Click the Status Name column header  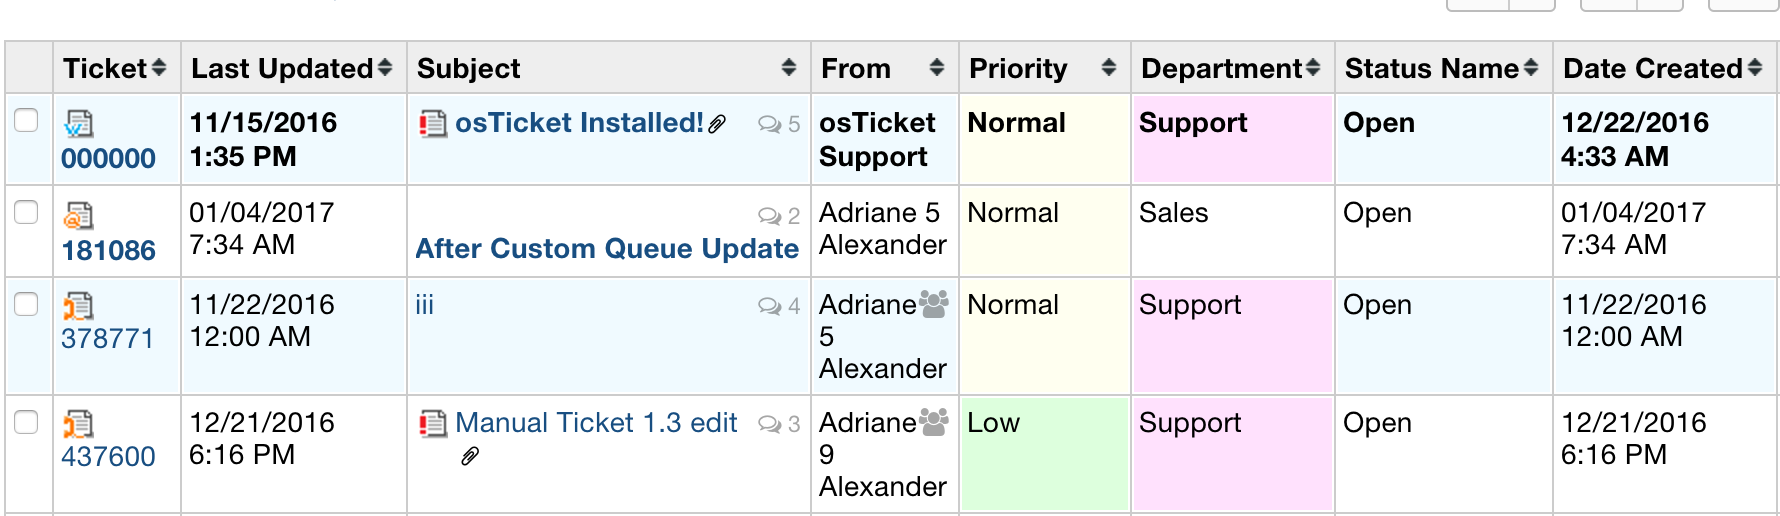pos(1431,68)
